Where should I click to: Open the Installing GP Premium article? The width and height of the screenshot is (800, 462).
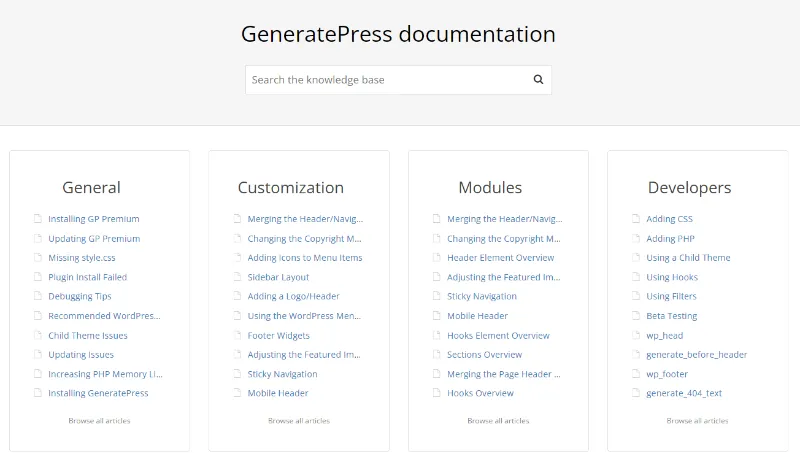[94, 219]
